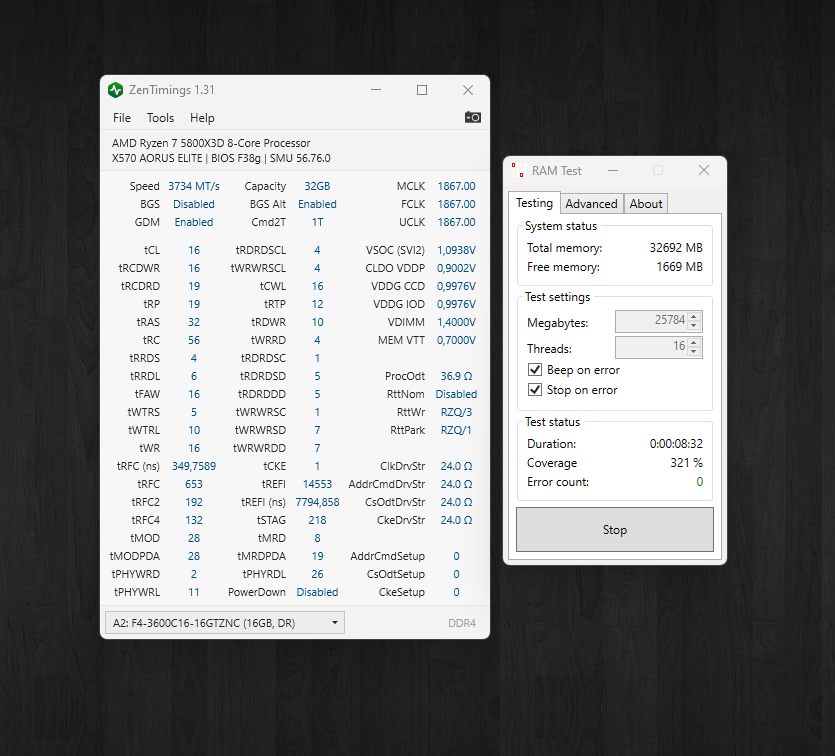
Task: Click the Total memory value 32692 MB
Action: (x=676, y=248)
